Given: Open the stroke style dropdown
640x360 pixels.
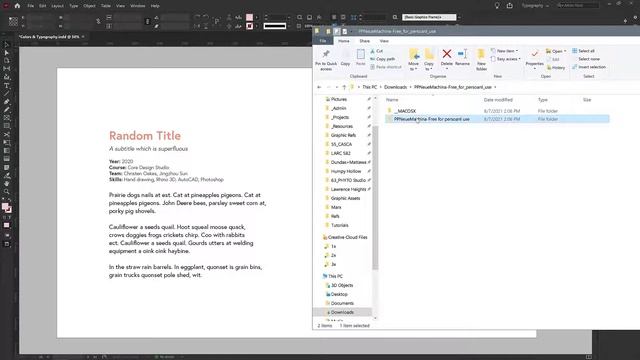Looking at the screenshot, I should tap(289, 26).
